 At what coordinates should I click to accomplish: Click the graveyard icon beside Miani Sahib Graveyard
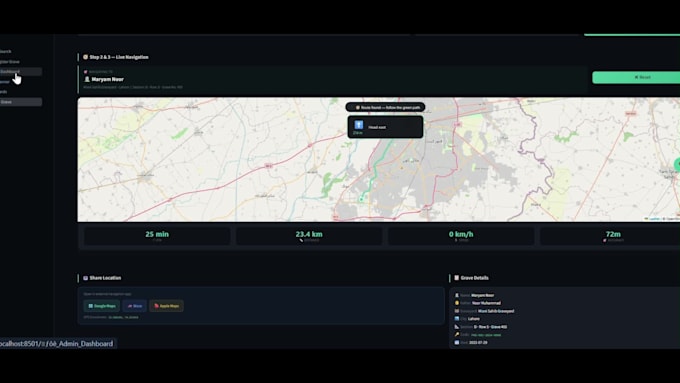click(457, 311)
